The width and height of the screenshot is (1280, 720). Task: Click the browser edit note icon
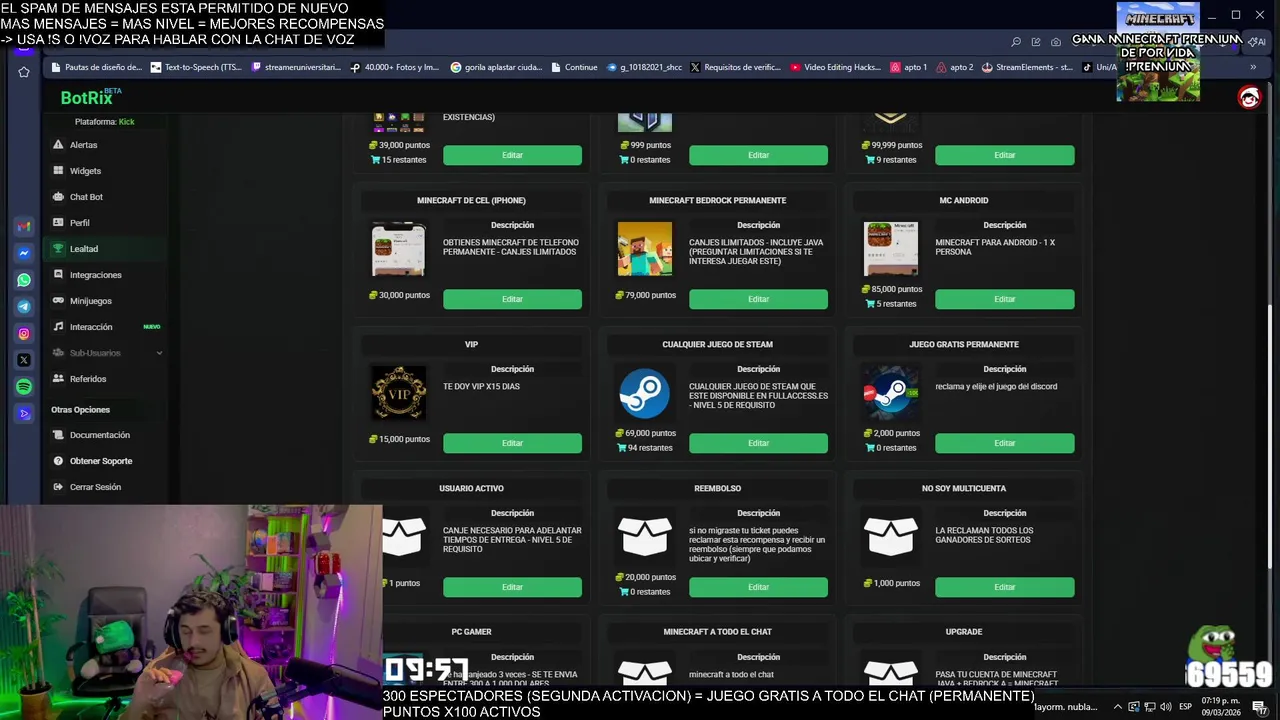(x=1036, y=42)
